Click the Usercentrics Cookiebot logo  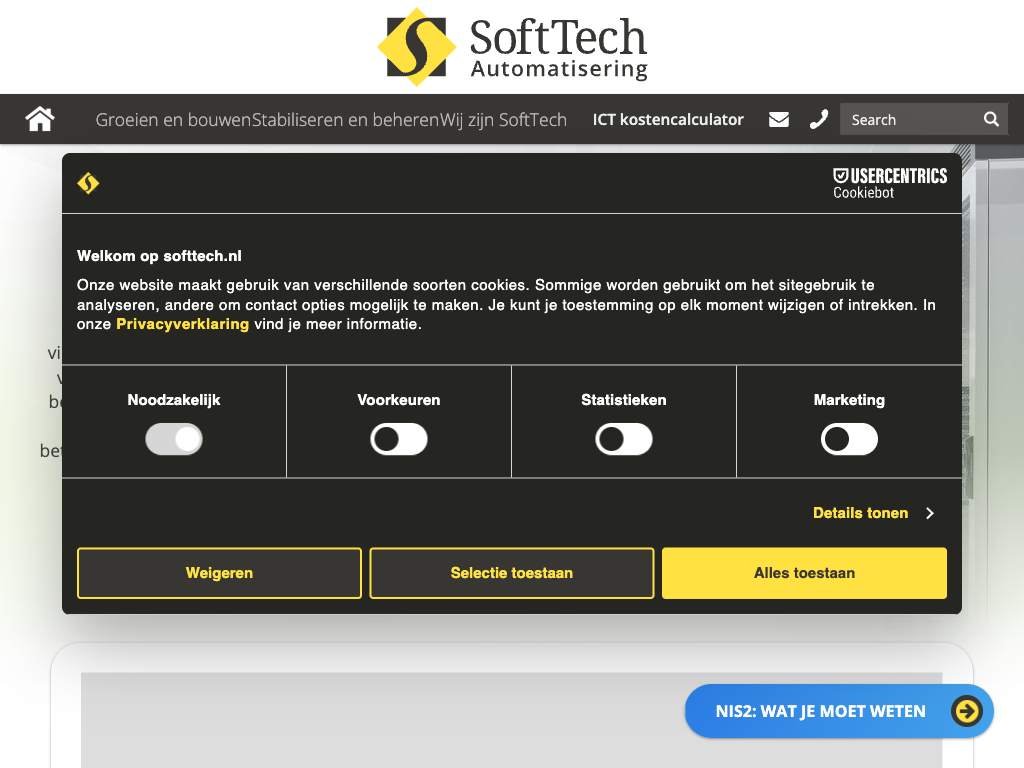[890, 183]
